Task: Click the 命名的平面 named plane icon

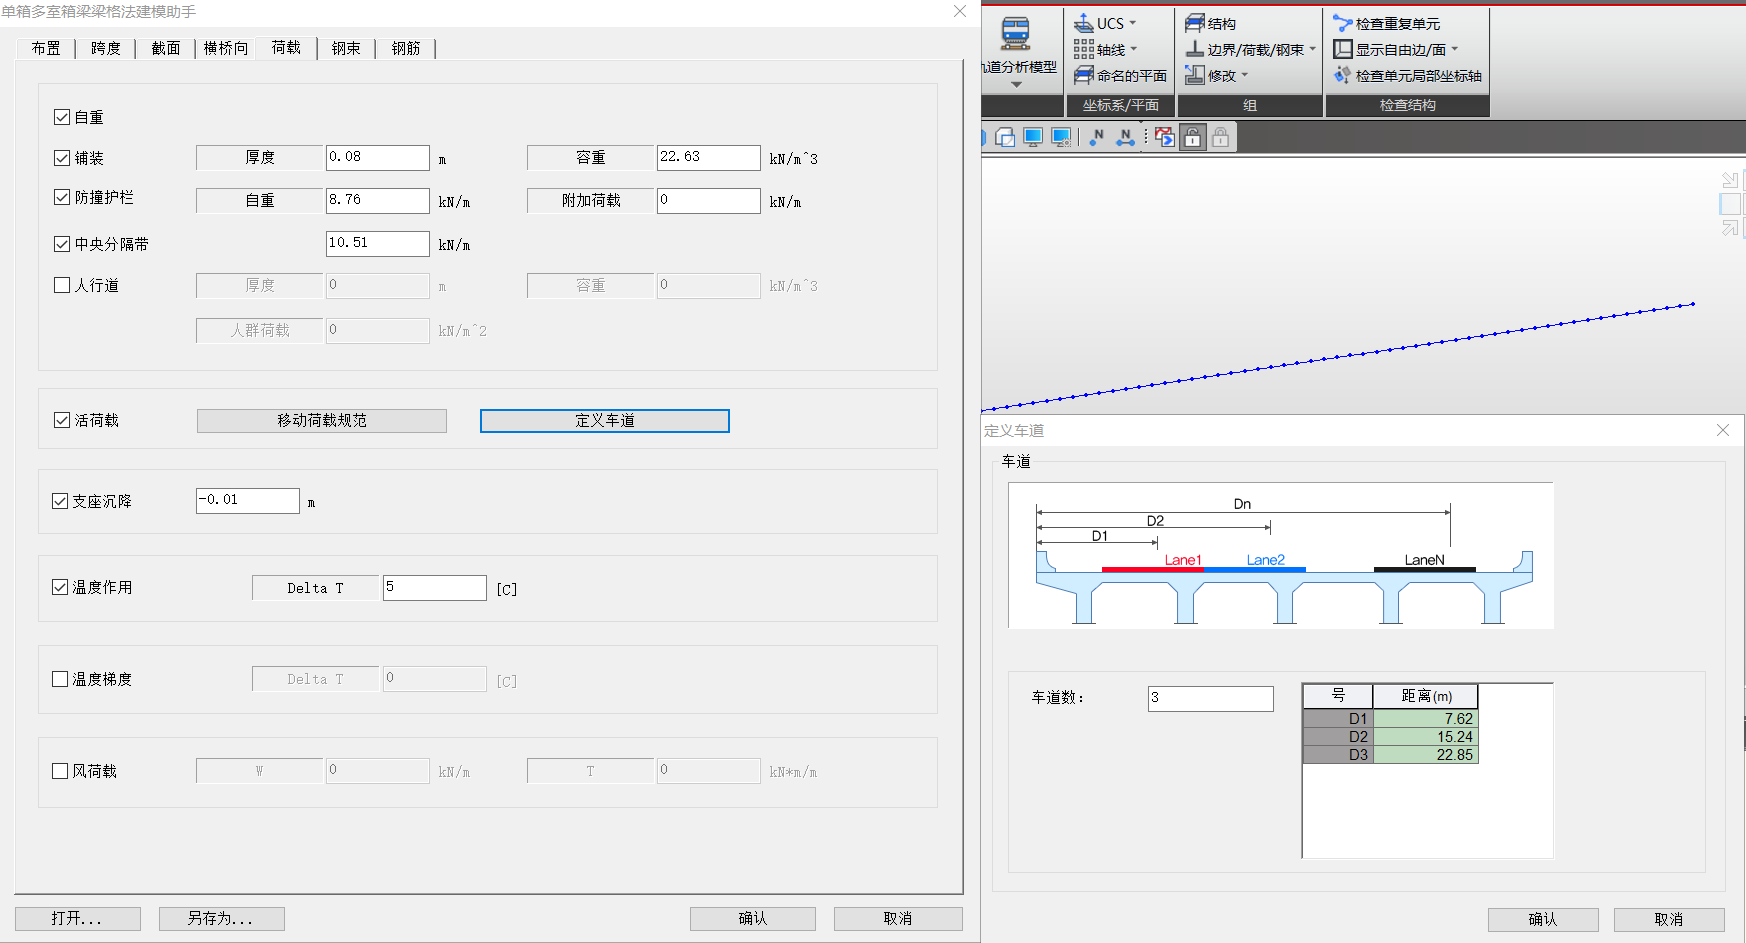Action: (1084, 75)
